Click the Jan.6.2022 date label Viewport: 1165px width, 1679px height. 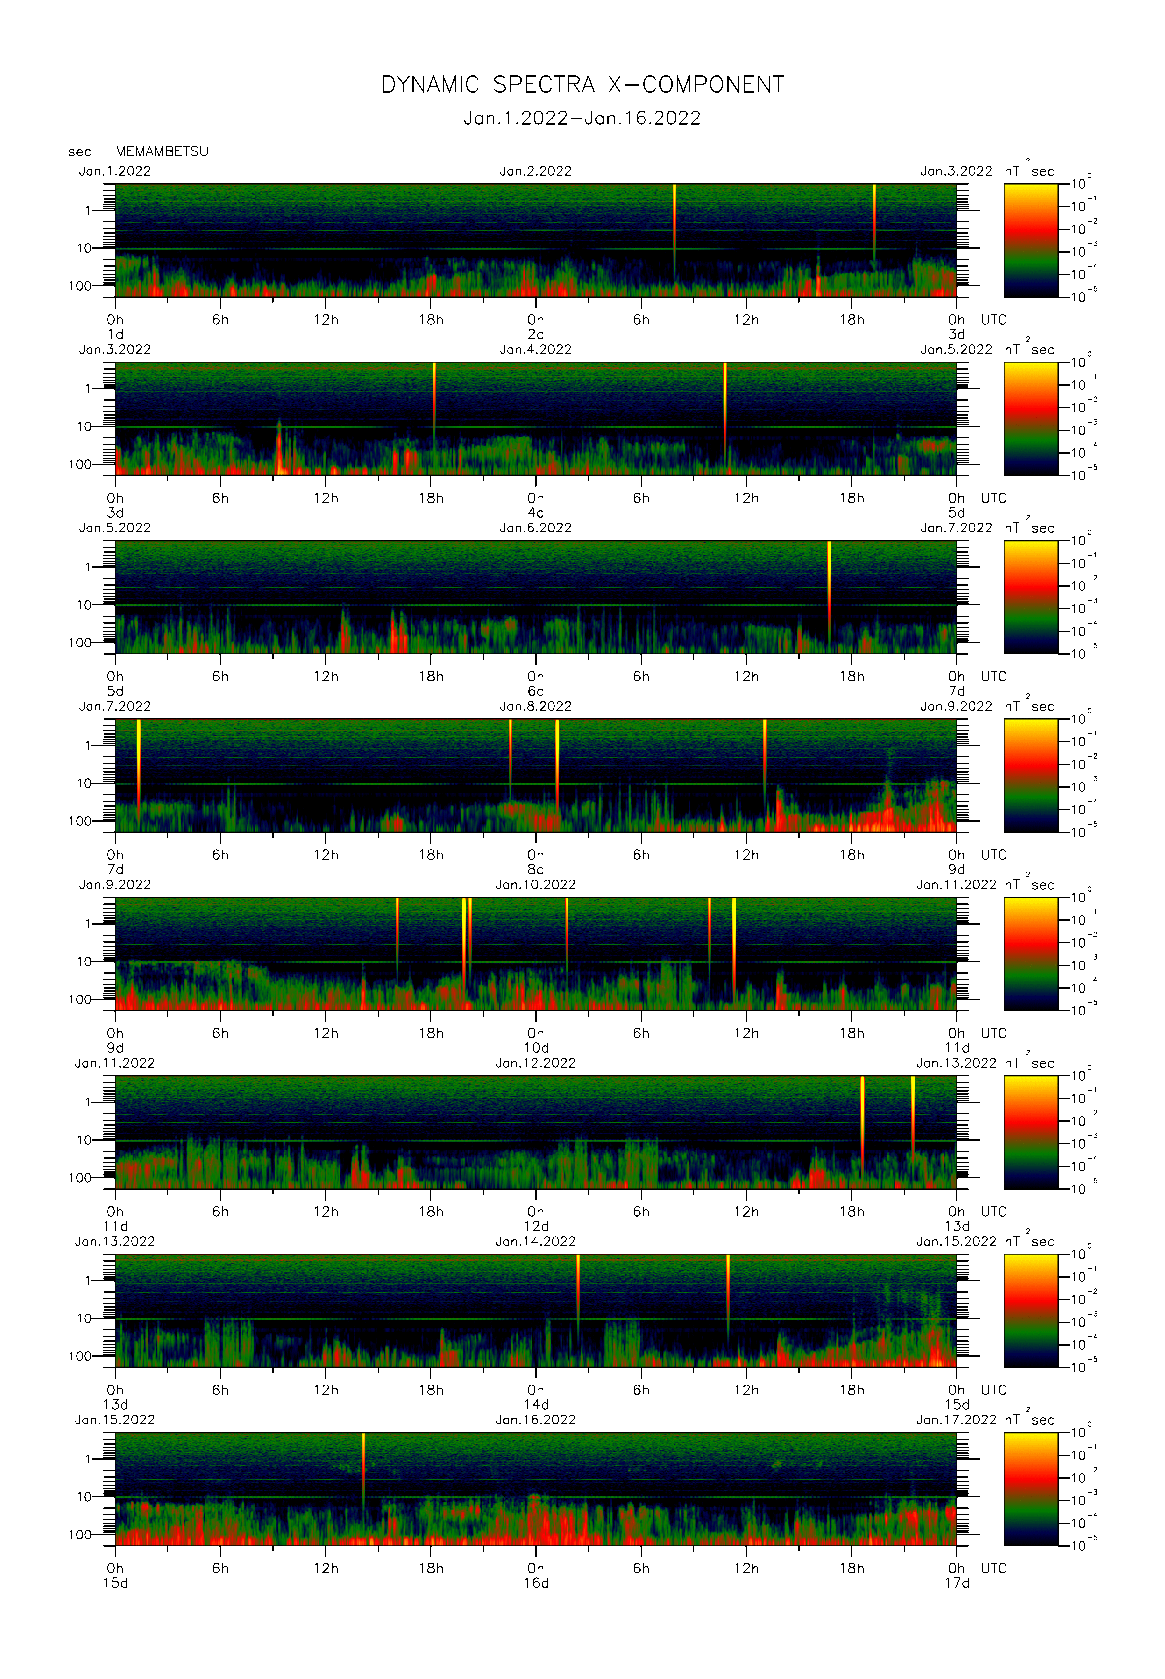(x=536, y=528)
